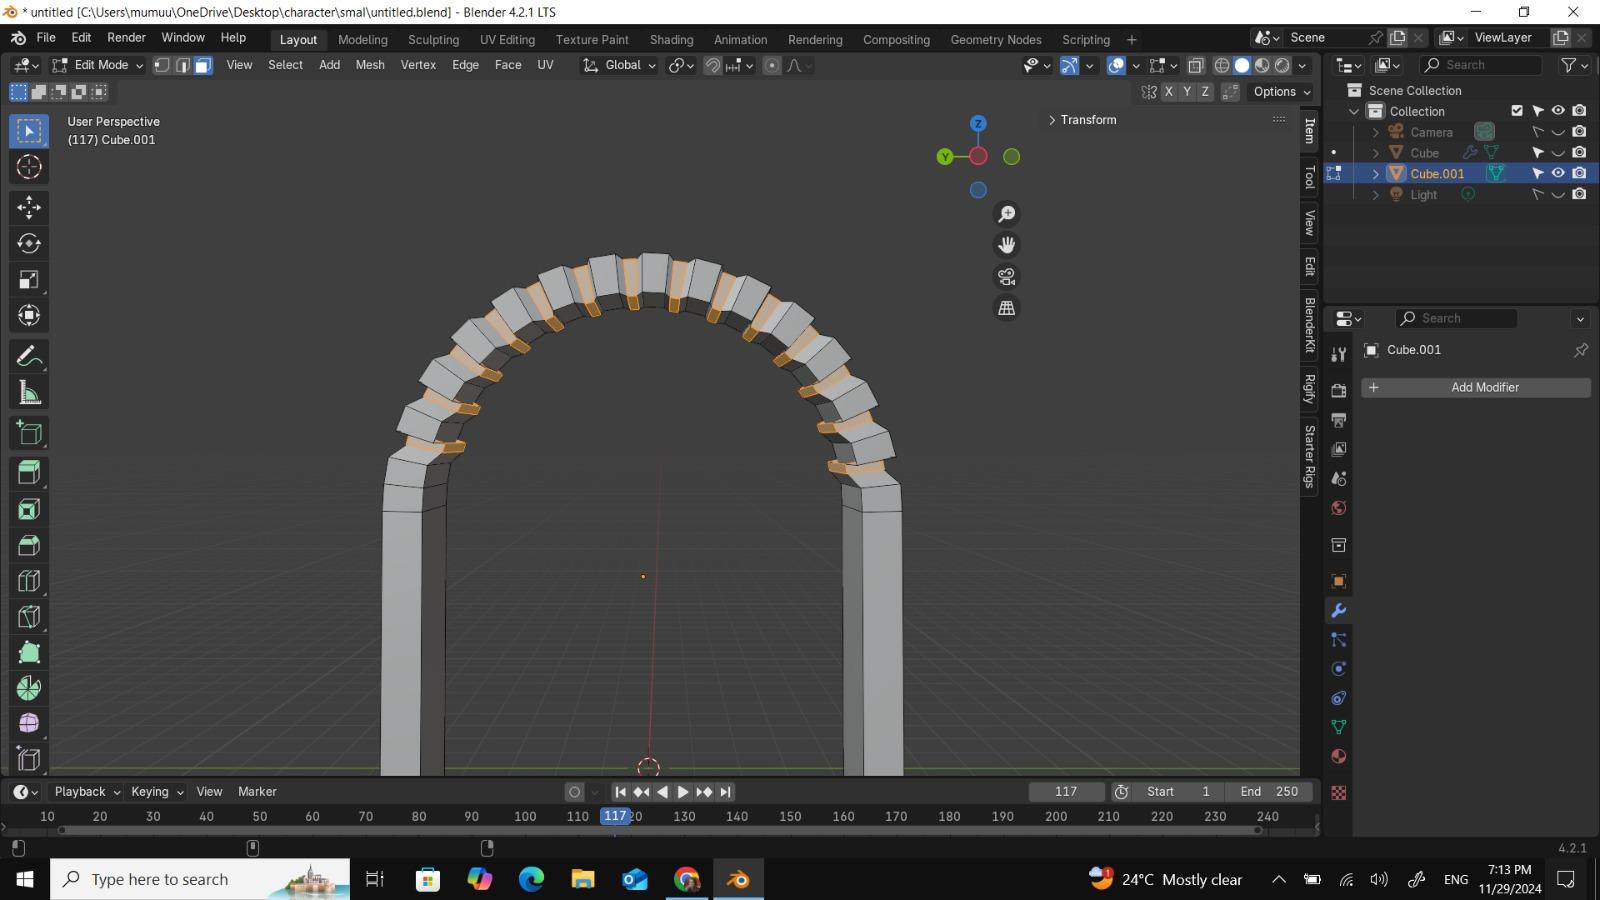Image resolution: width=1600 pixels, height=900 pixels.
Task: Switch orthographic/perspective view grid icon
Action: 1007,308
